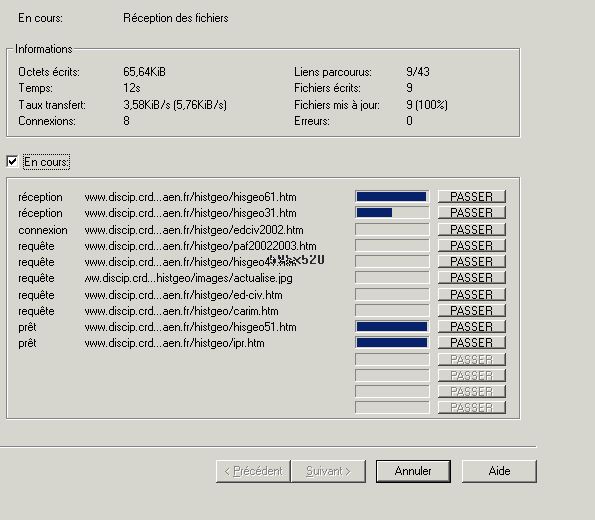595x520 pixels.
Task: Click the Erreurs value 0
Action: coord(409,121)
